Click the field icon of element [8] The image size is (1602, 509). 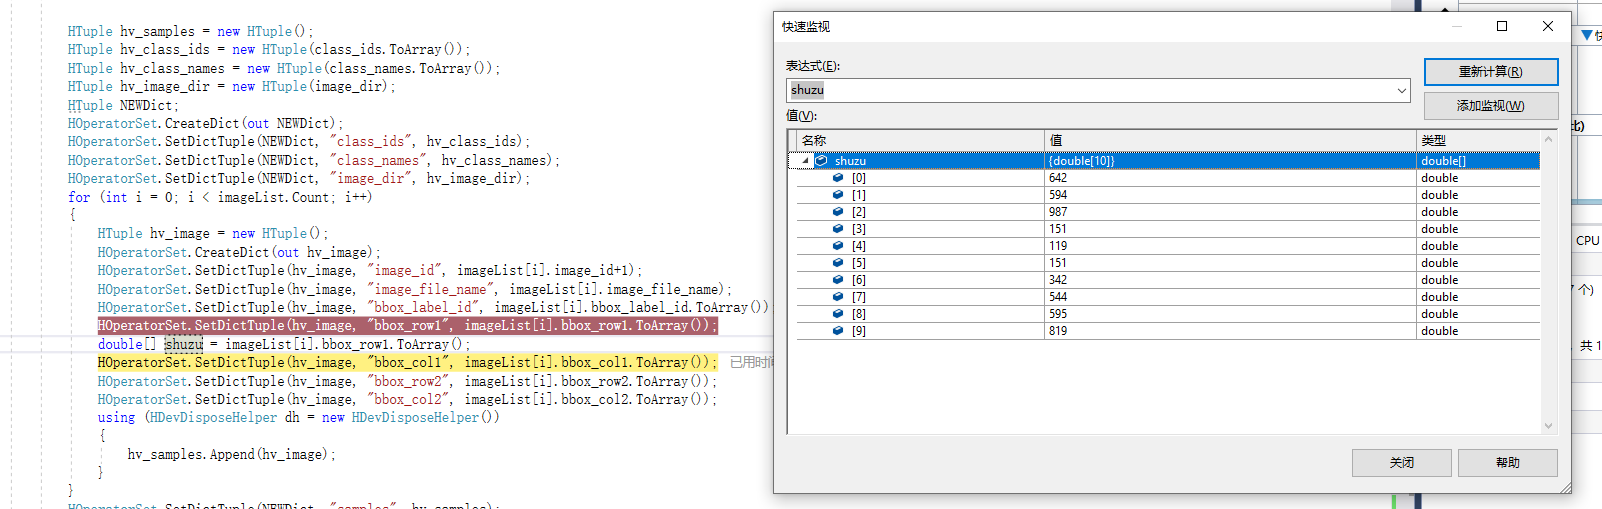(838, 314)
